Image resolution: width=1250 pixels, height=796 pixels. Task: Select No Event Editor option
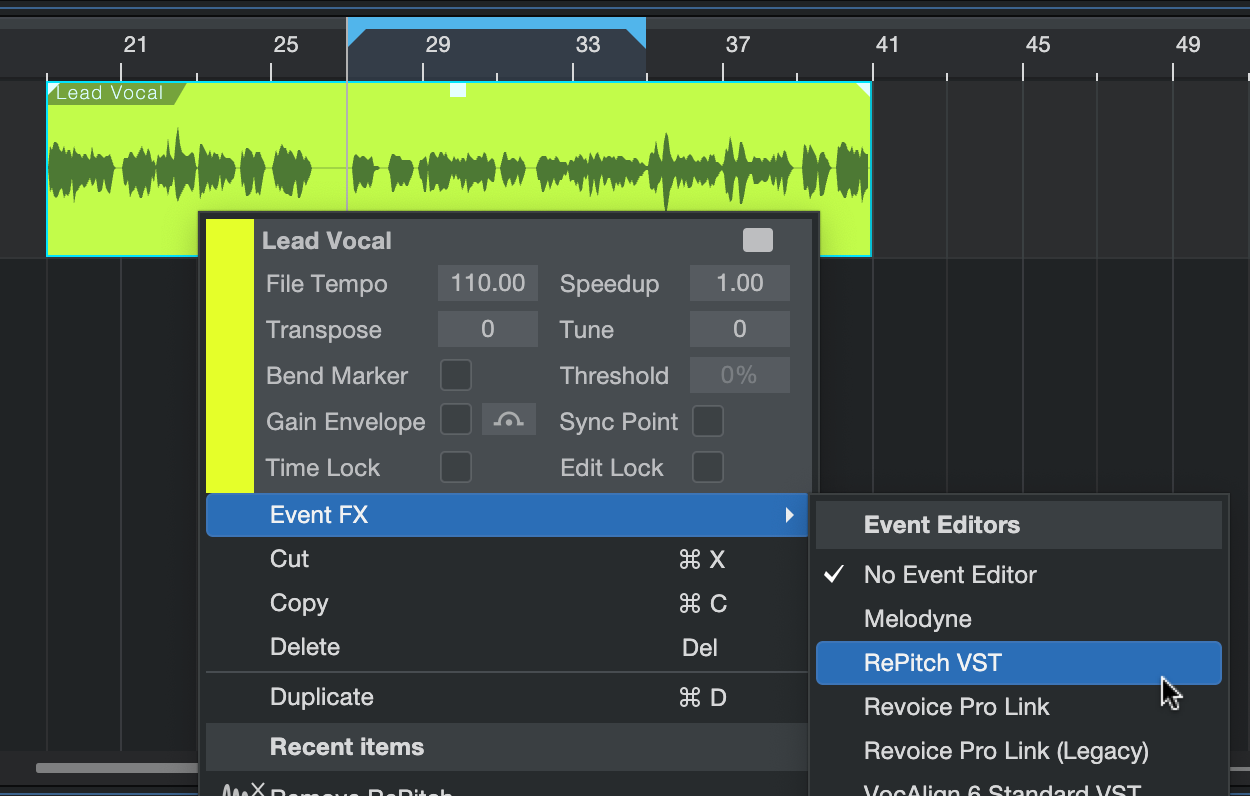tap(949, 575)
